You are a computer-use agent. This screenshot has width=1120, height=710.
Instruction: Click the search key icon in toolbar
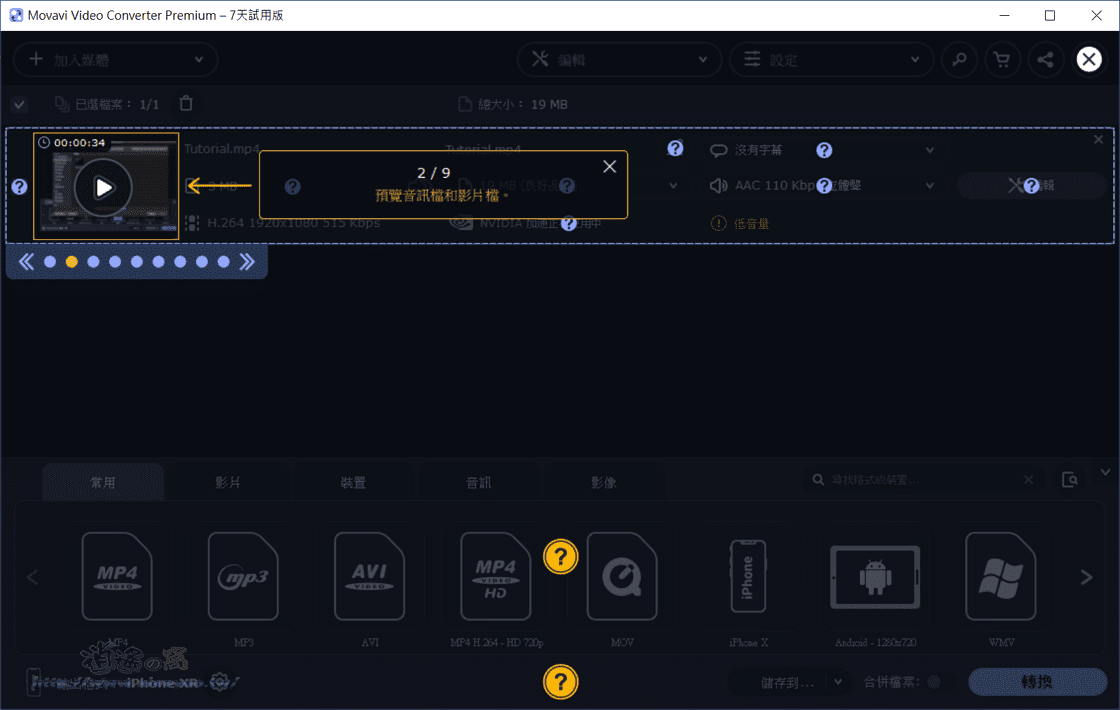(959, 60)
